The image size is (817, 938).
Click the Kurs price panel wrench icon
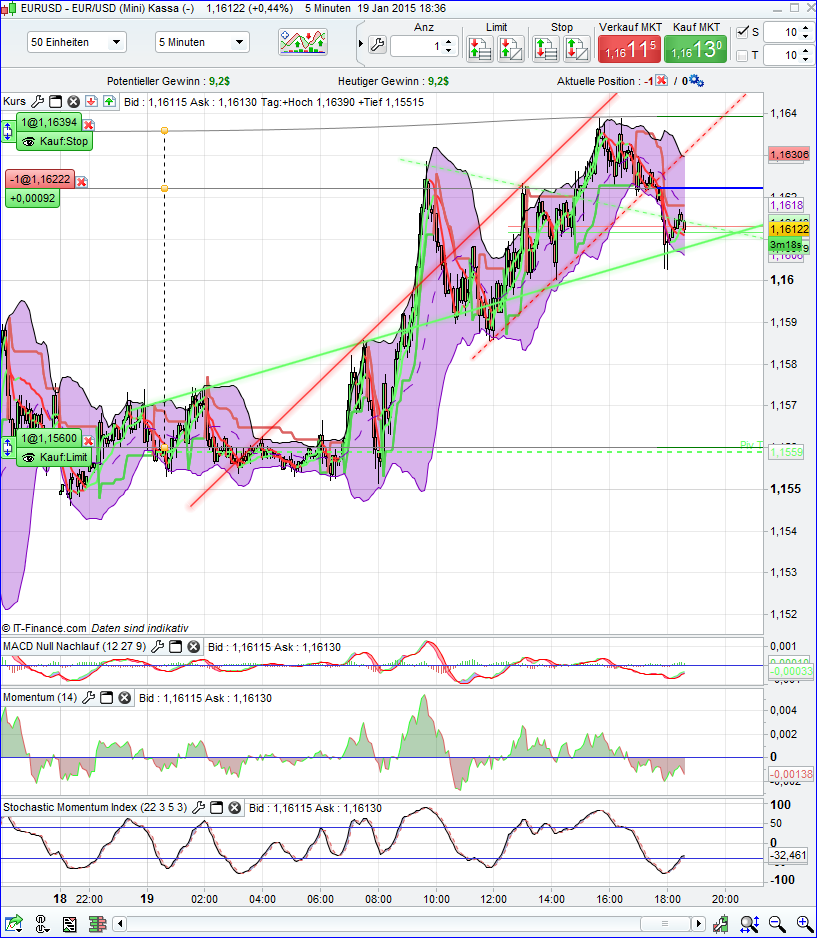coord(38,101)
